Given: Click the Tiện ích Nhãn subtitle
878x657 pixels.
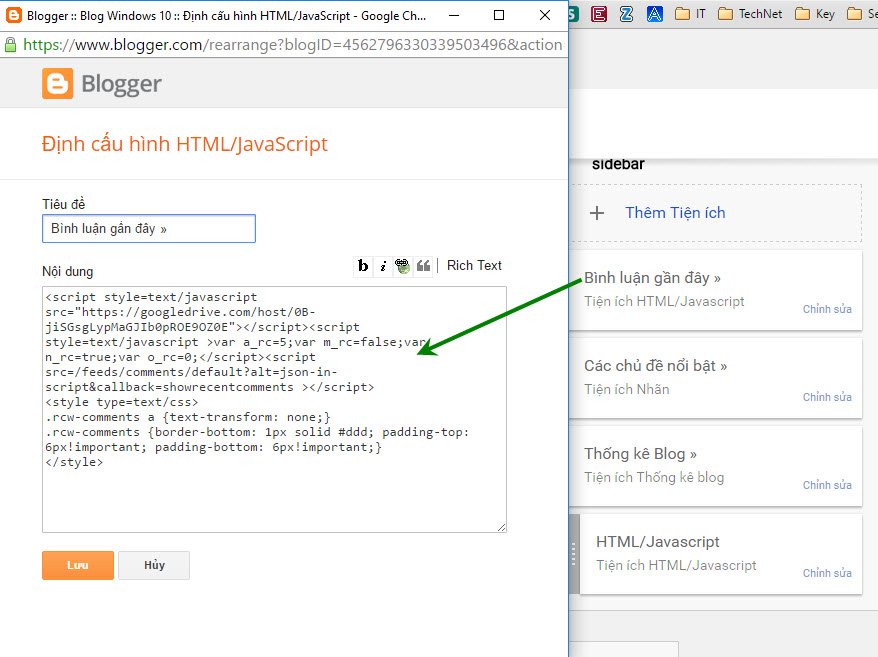Looking at the screenshot, I should [627, 389].
